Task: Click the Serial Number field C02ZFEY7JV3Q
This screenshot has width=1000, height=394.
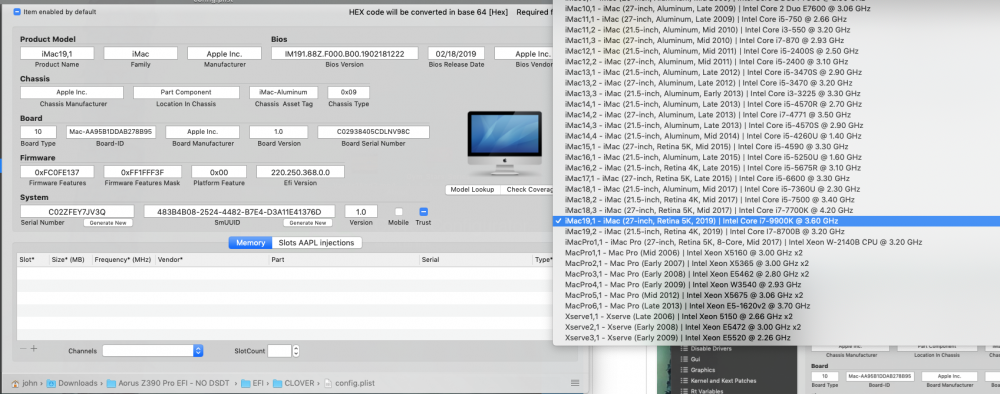Action: pos(77,211)
